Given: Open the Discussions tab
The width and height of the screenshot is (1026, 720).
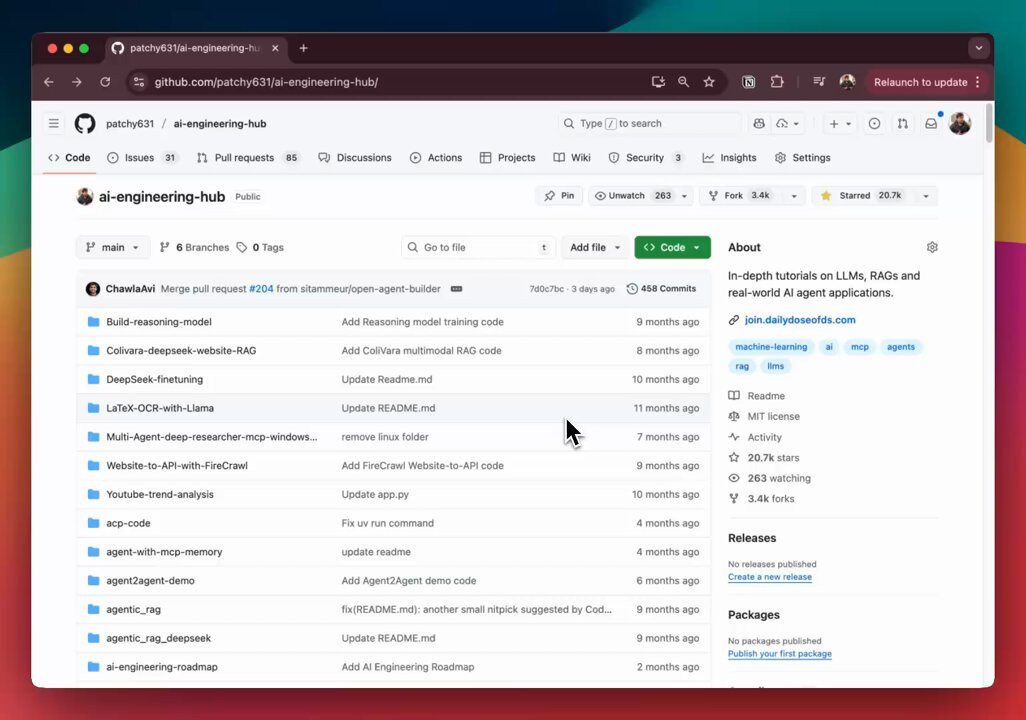Looking at the screenshot, I should point(355,158).
